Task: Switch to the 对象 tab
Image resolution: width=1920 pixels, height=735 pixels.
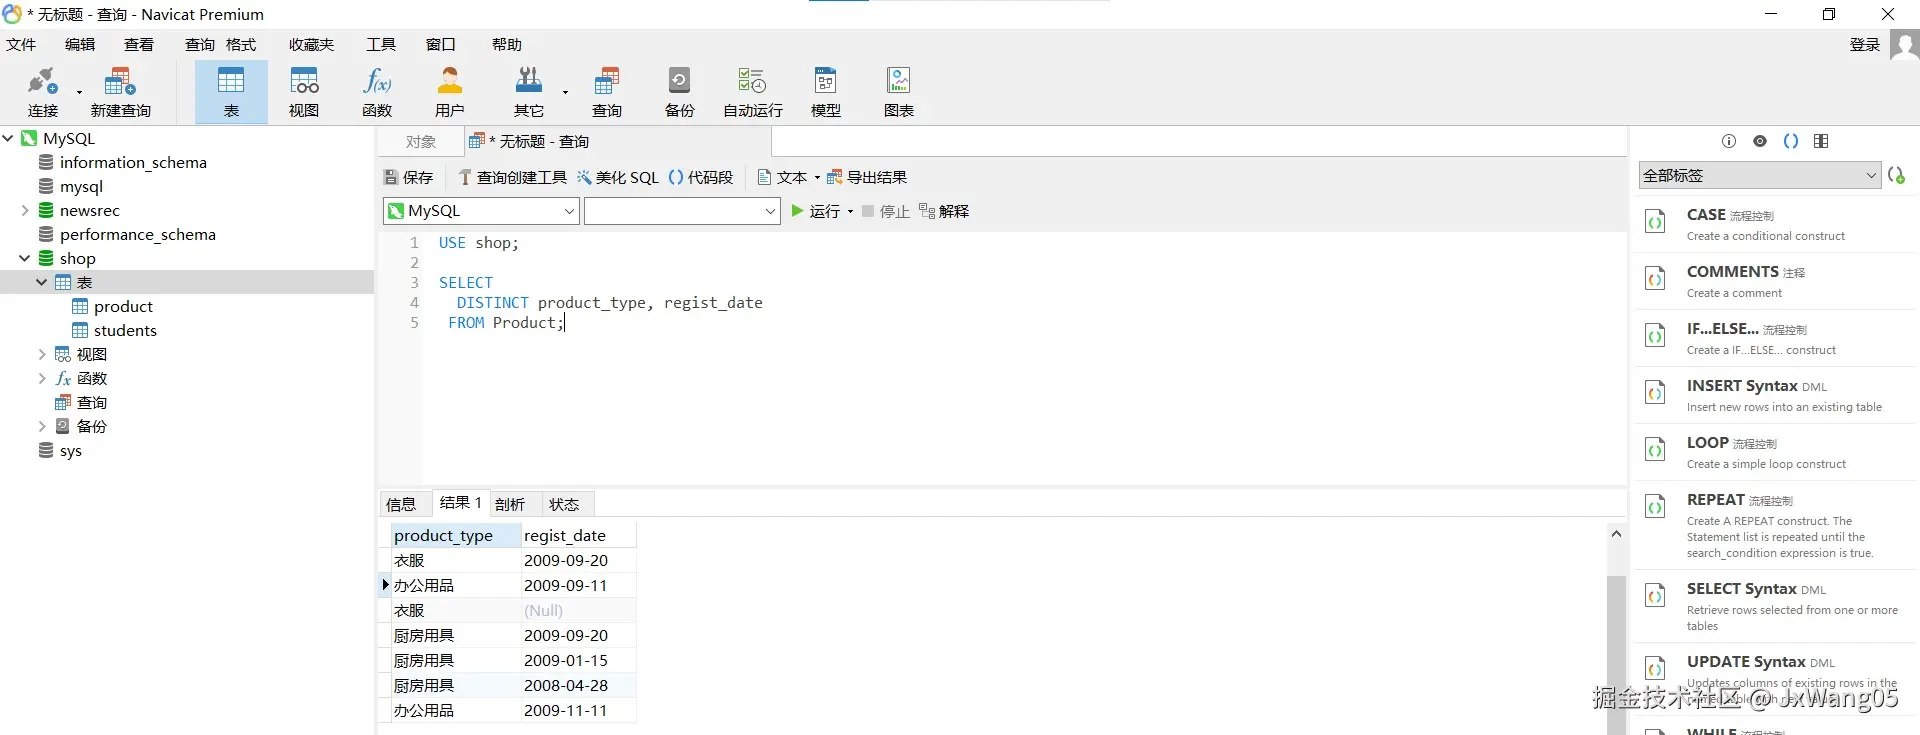Action: pyautogui.click(x=421, y=142)
